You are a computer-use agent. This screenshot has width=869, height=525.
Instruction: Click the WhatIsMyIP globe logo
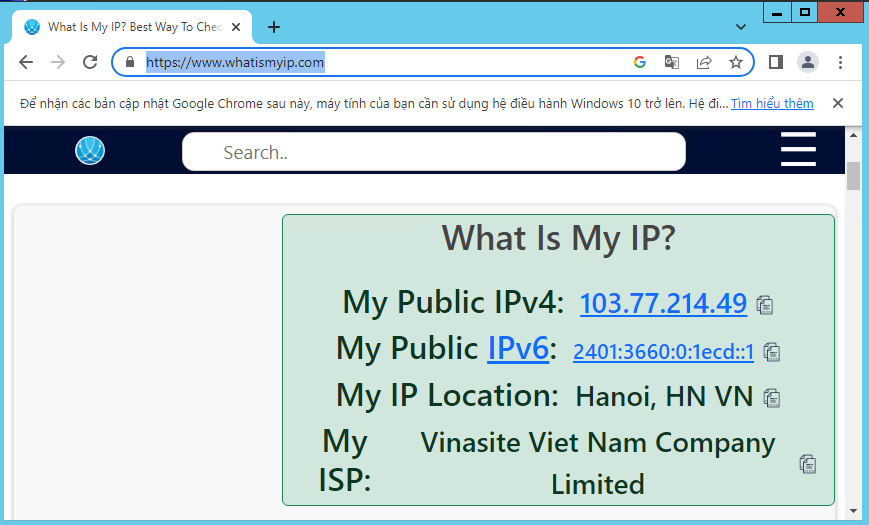90,150
